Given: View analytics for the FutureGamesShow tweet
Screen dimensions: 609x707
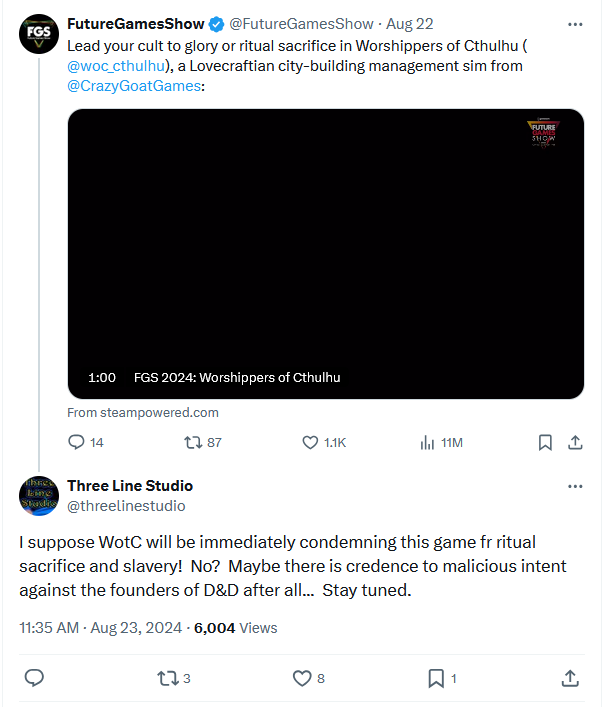Looking at the screenshot, I should (x=428, y=442).
